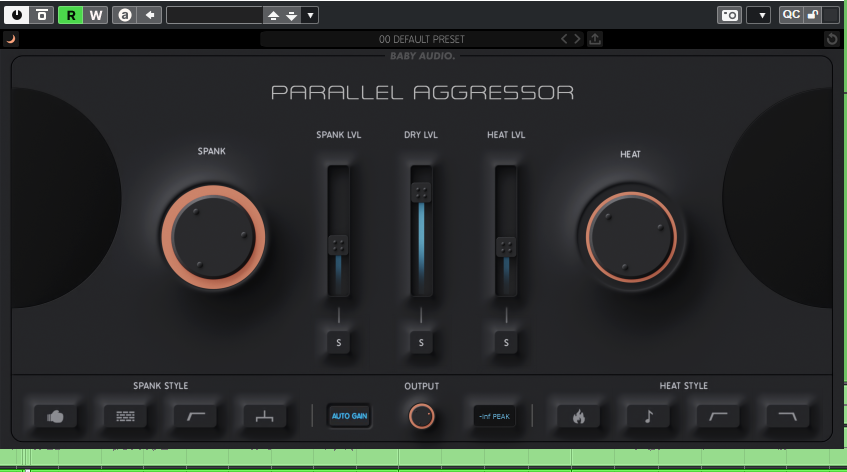The height and width of the screenshot is (472, 847).
Task: Solo the DRY LVL channel
Action: pos(421,342)
